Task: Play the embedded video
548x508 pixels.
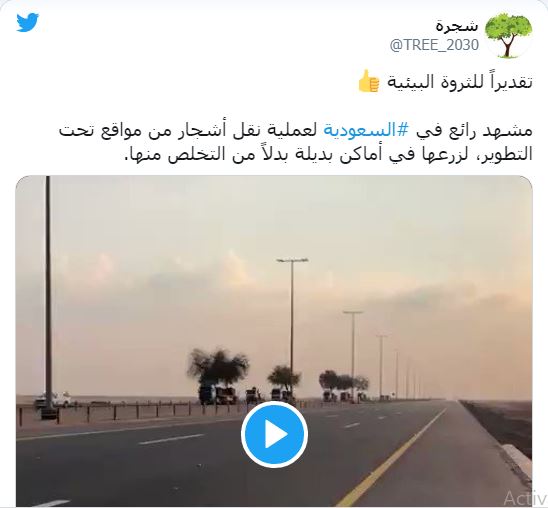Action: [x=274, y=434]
